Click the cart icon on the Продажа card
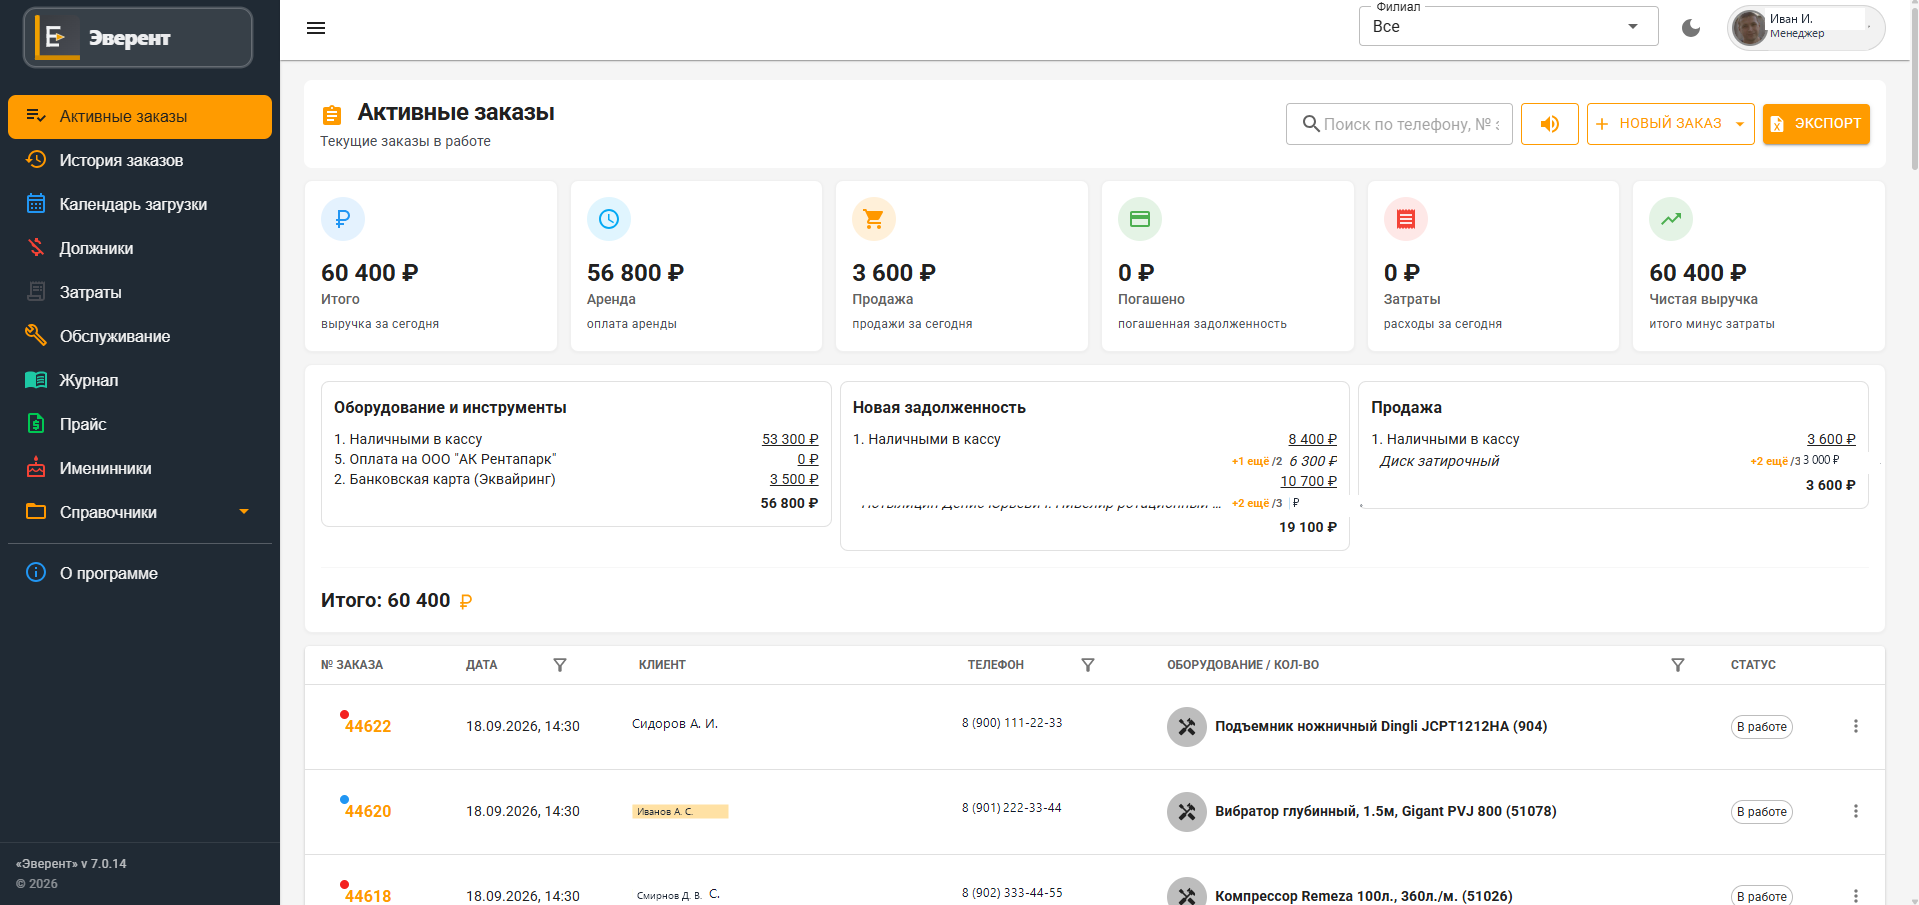Viewport: 1919px width, 905px height. click(874, 219)
